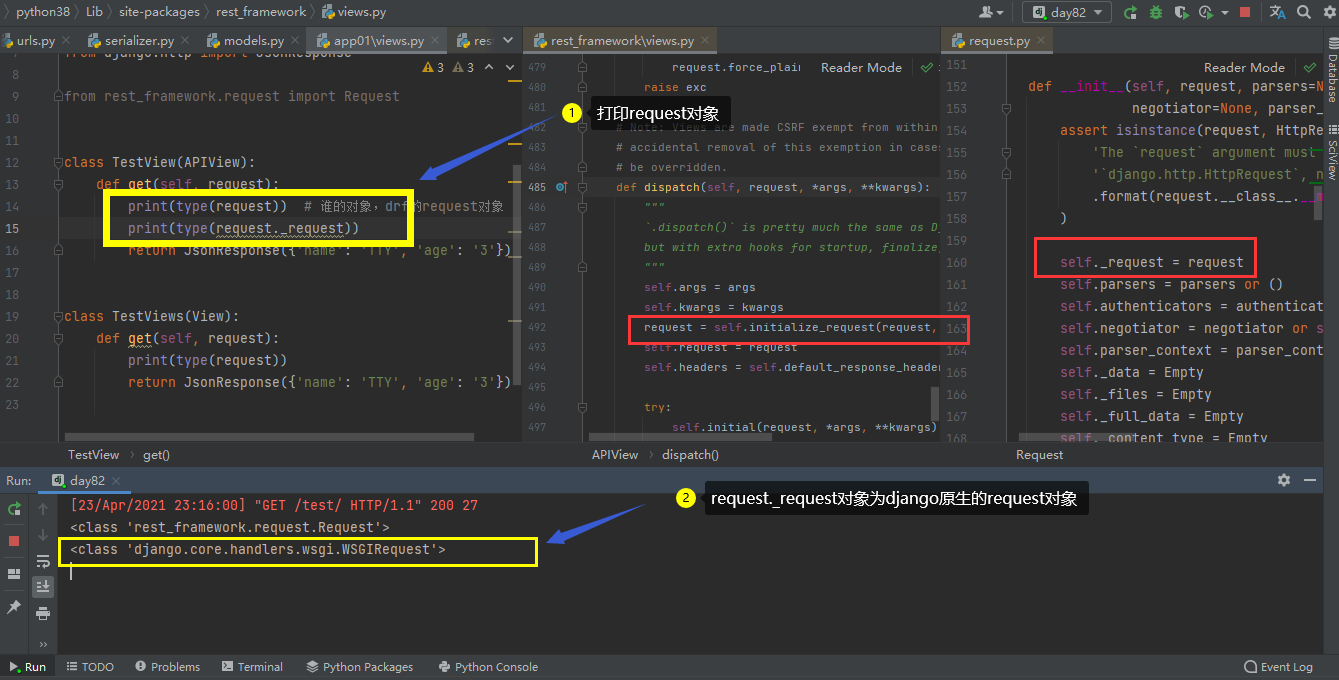This screenshot has width=1339, height=680.
Task: Click the gutter override icon at line 485
Action: click(561, 187)
